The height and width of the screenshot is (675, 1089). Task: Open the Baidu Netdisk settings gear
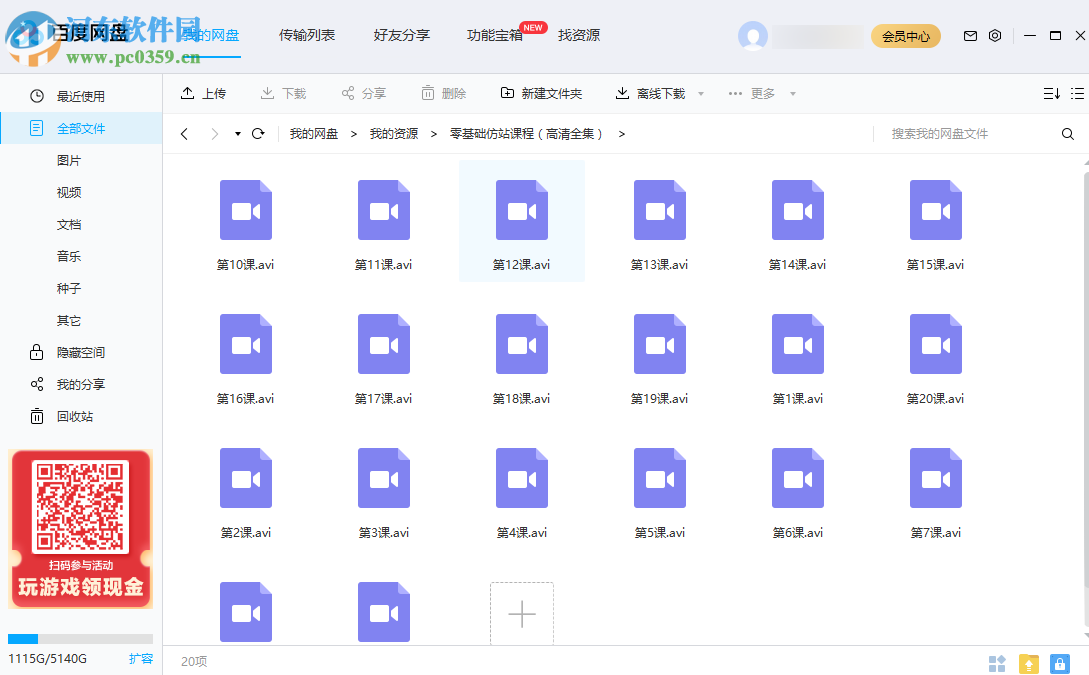coord(994,35)
